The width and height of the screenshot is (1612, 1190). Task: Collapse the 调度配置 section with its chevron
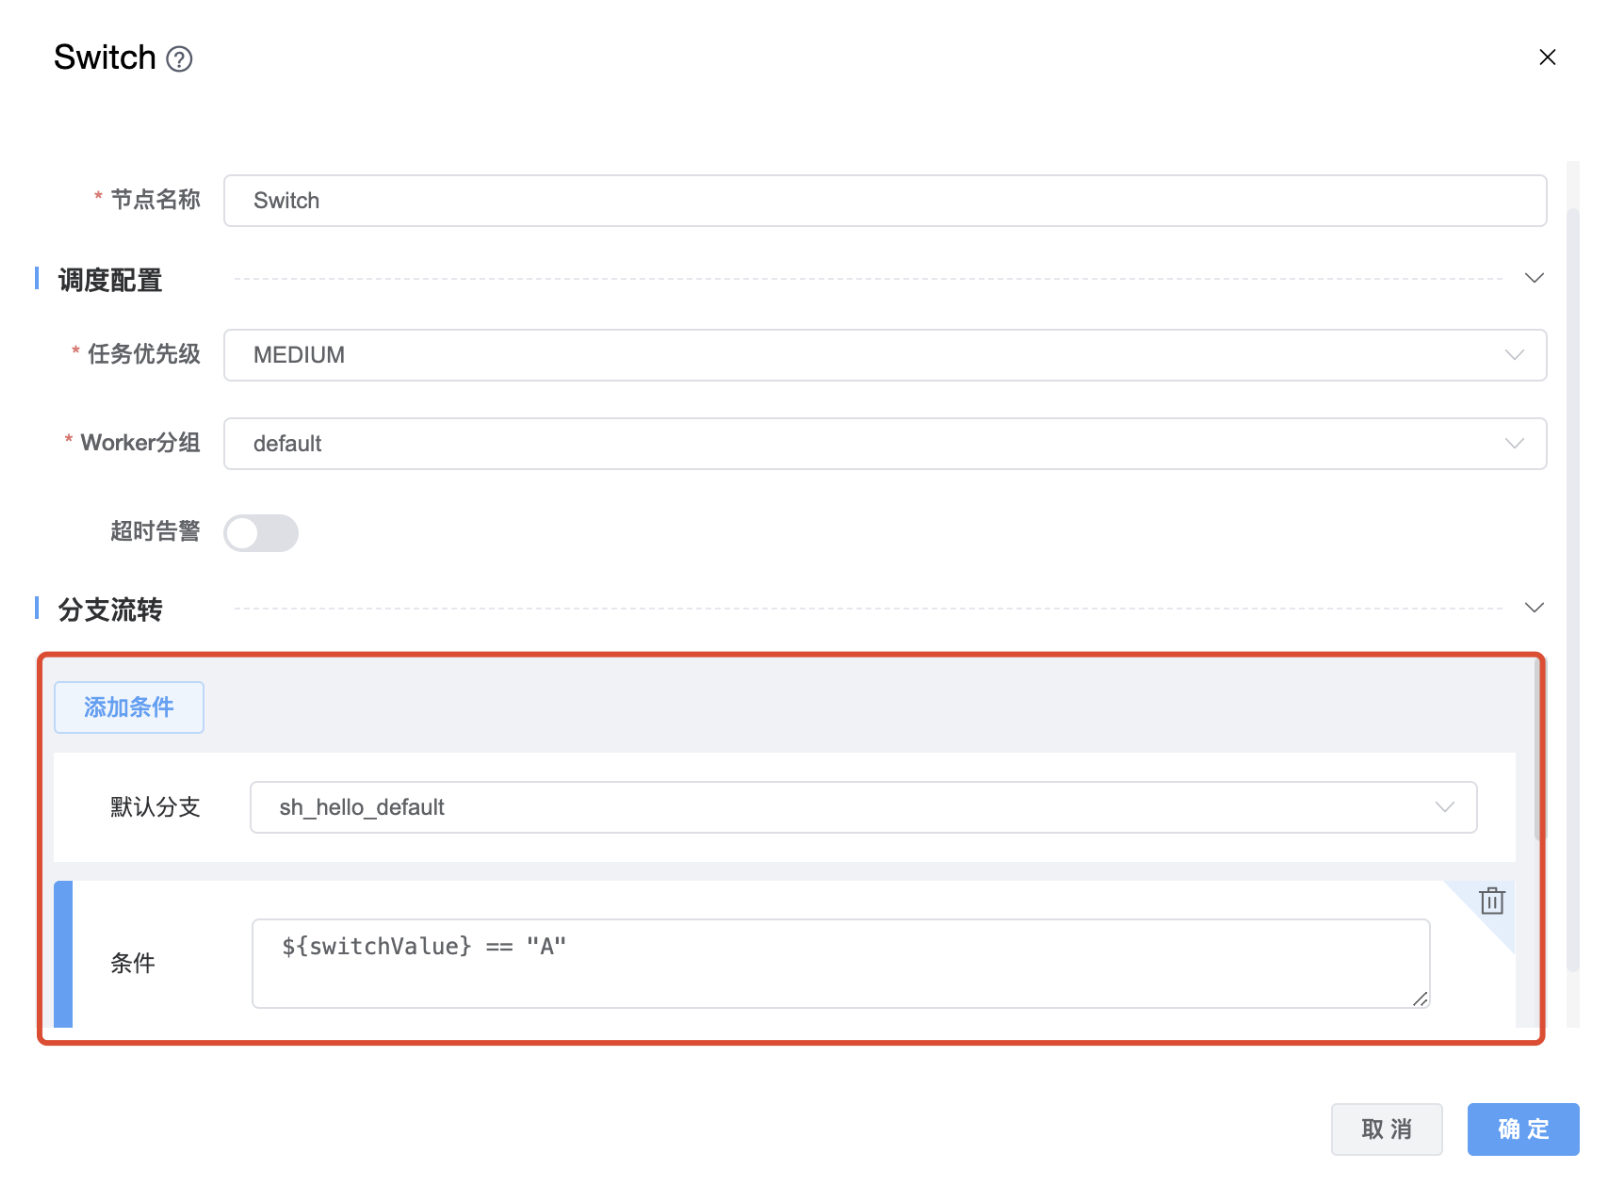point(1533,278)
